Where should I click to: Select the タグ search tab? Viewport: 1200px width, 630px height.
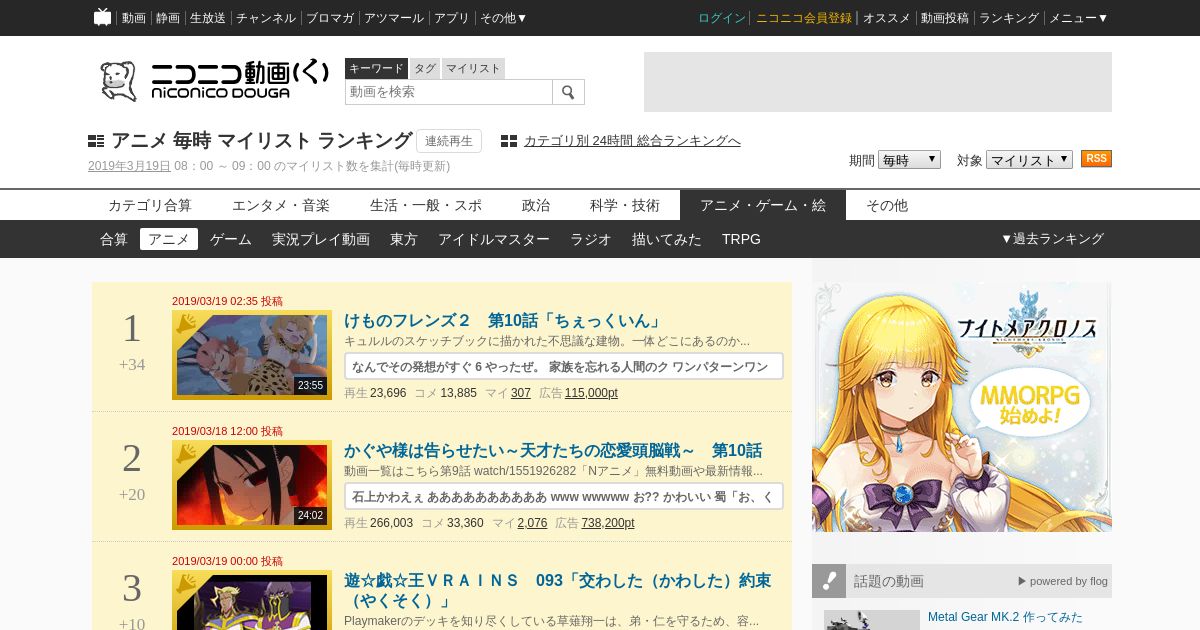click(425, 68)
